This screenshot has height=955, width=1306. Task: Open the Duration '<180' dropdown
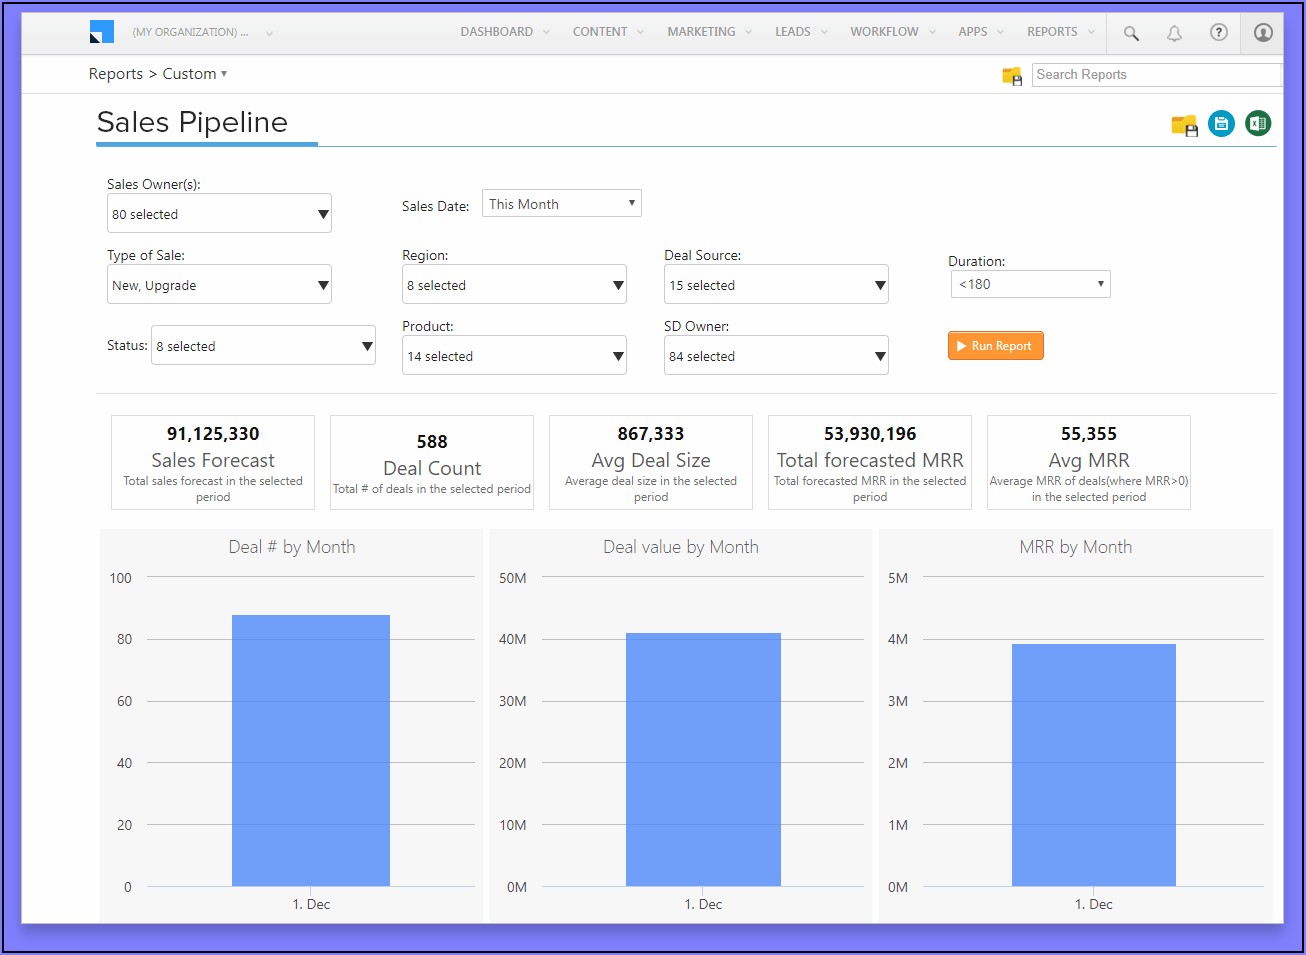click(1030, 284)
